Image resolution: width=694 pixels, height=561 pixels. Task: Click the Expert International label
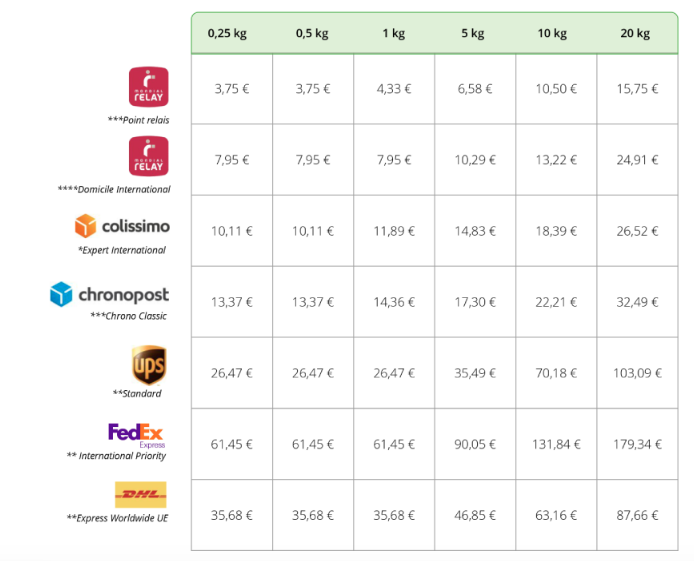pyautogui.click(x=121, y=250)
